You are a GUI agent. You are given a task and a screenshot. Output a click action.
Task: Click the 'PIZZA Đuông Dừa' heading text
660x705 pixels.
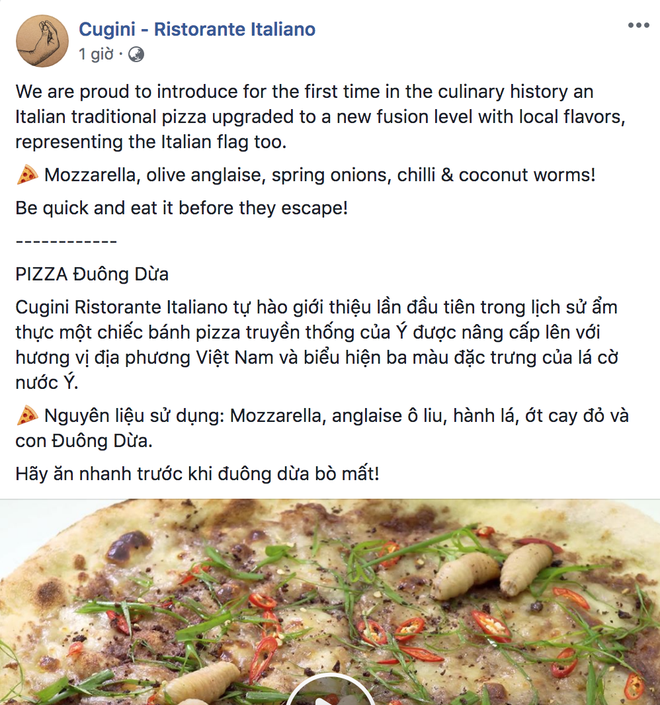(x=92, y=274)
